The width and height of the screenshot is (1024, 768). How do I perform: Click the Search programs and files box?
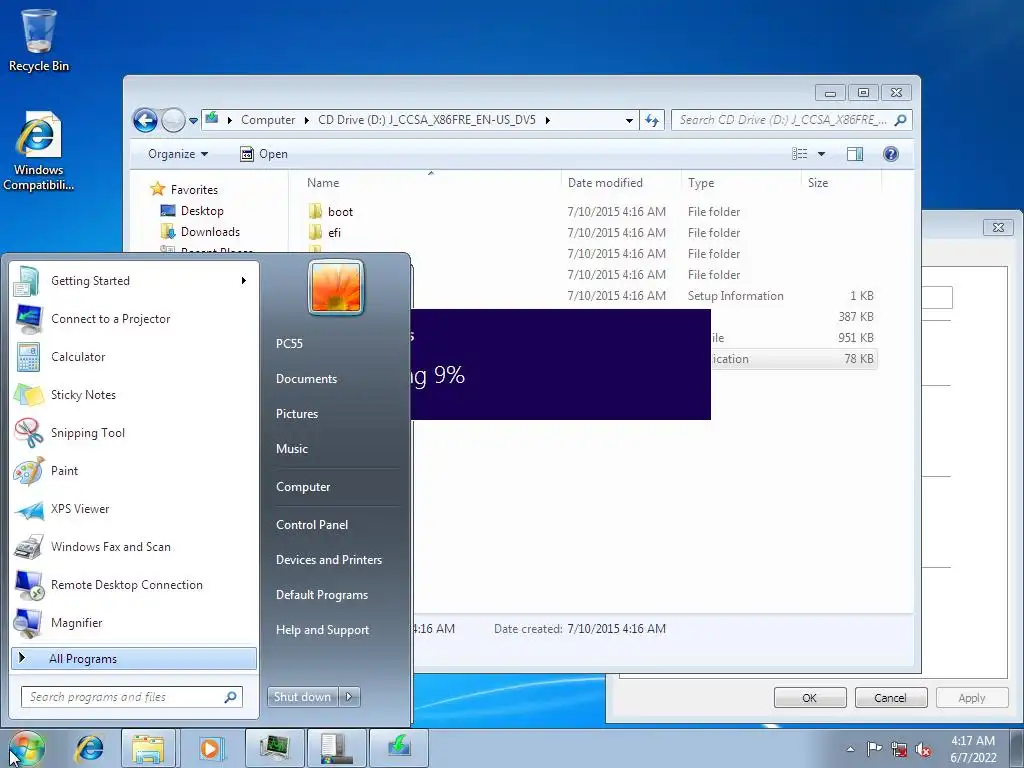pyautogui.click(x=132, y=697)
